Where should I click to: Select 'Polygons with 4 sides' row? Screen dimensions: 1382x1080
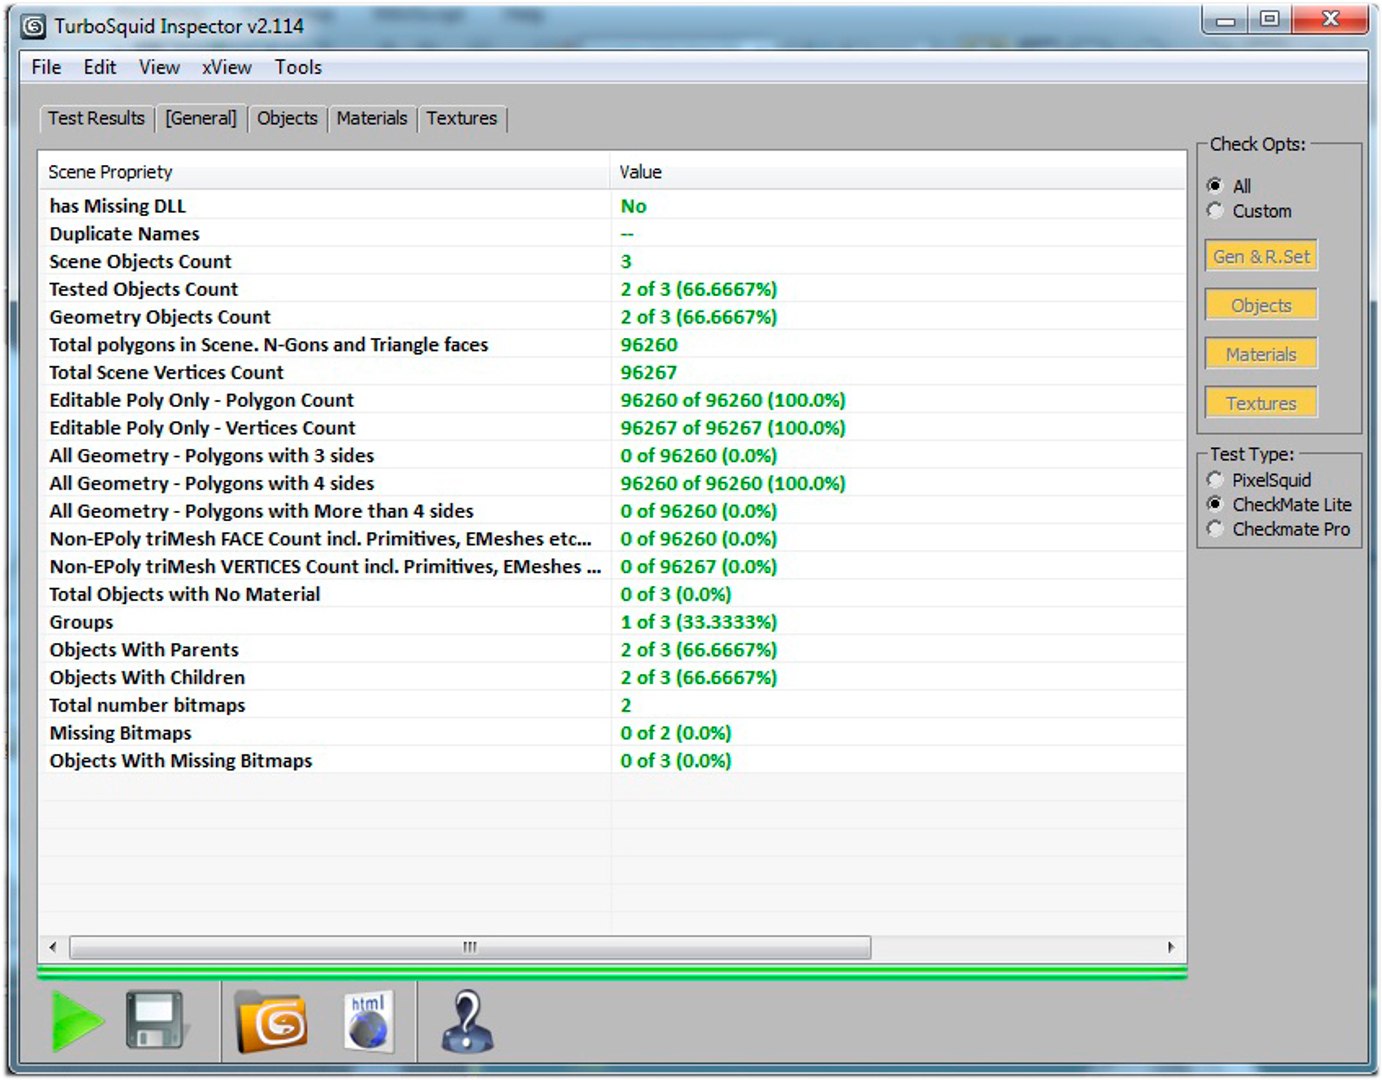[612, 483]
